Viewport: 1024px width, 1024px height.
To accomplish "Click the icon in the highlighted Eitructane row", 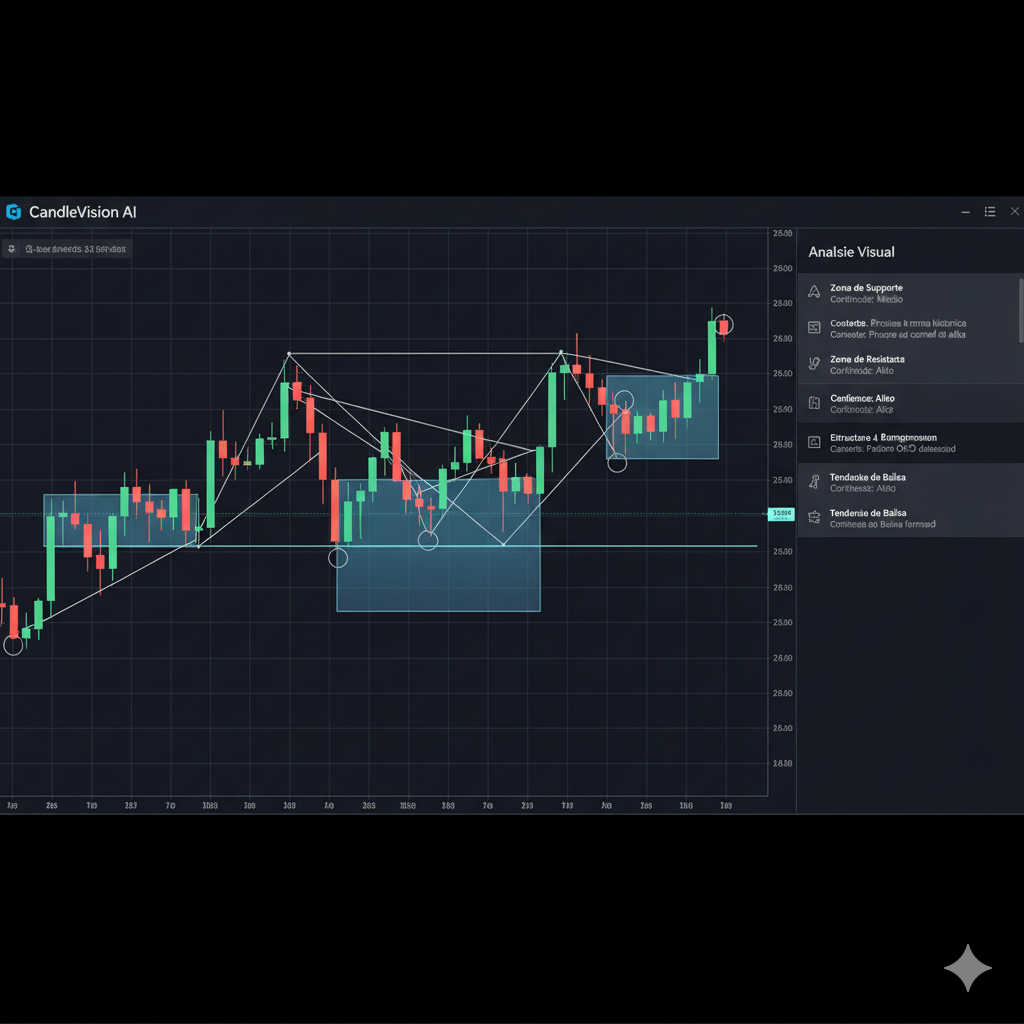I will [813, 442].
